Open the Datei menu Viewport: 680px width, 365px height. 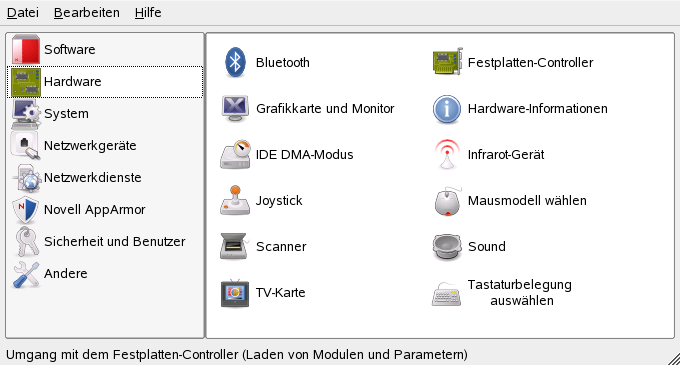(x=23, y=13)
